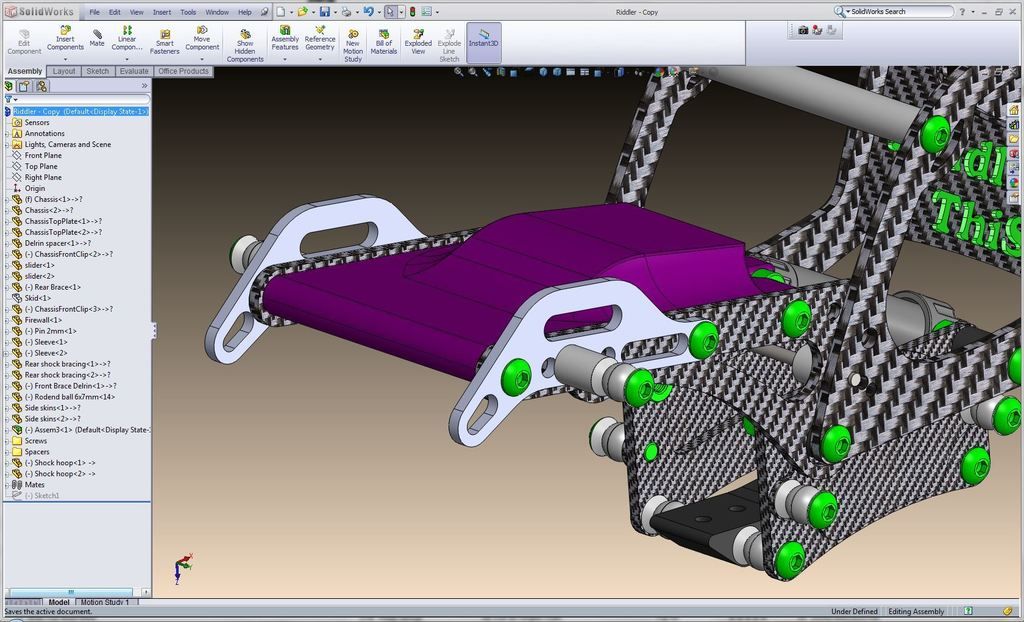Open dropdown under Assembly Features
This screenshot has width=1024, height=622.
(285, 59)
